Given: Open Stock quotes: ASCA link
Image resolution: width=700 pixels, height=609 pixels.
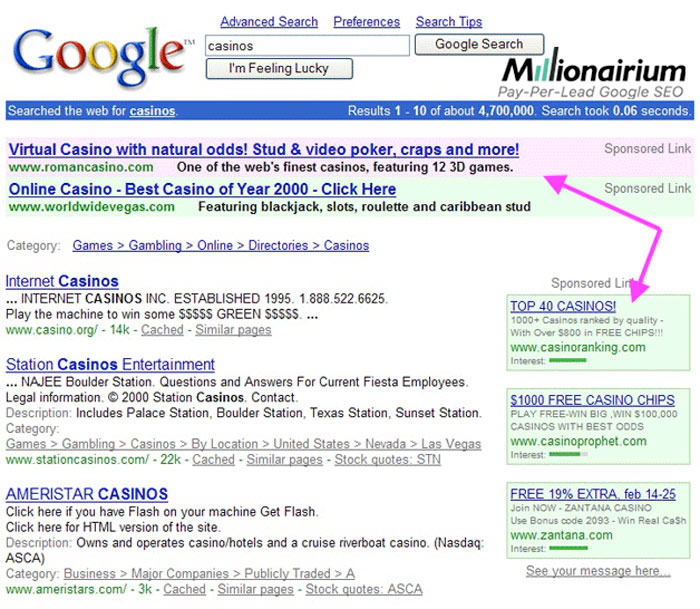Looking at the screenshot, I should point(364,589).
